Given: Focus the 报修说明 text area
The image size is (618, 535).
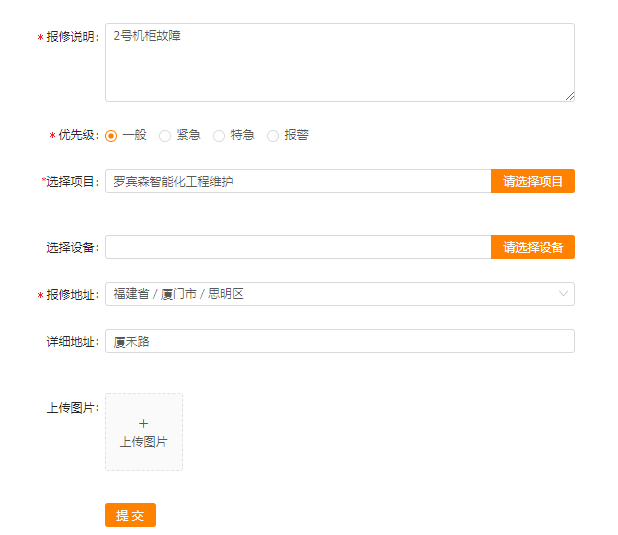Looking at the screenshot, I should pyautogui.click(x=340, y=62).
